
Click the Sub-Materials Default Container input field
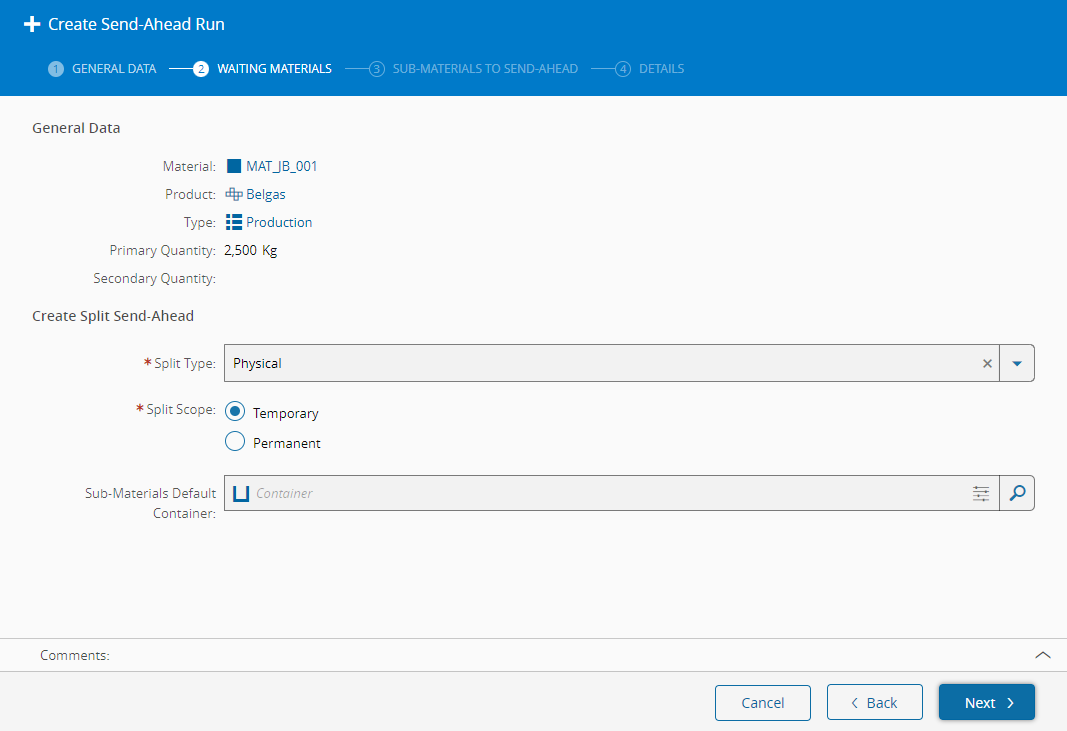600,493
